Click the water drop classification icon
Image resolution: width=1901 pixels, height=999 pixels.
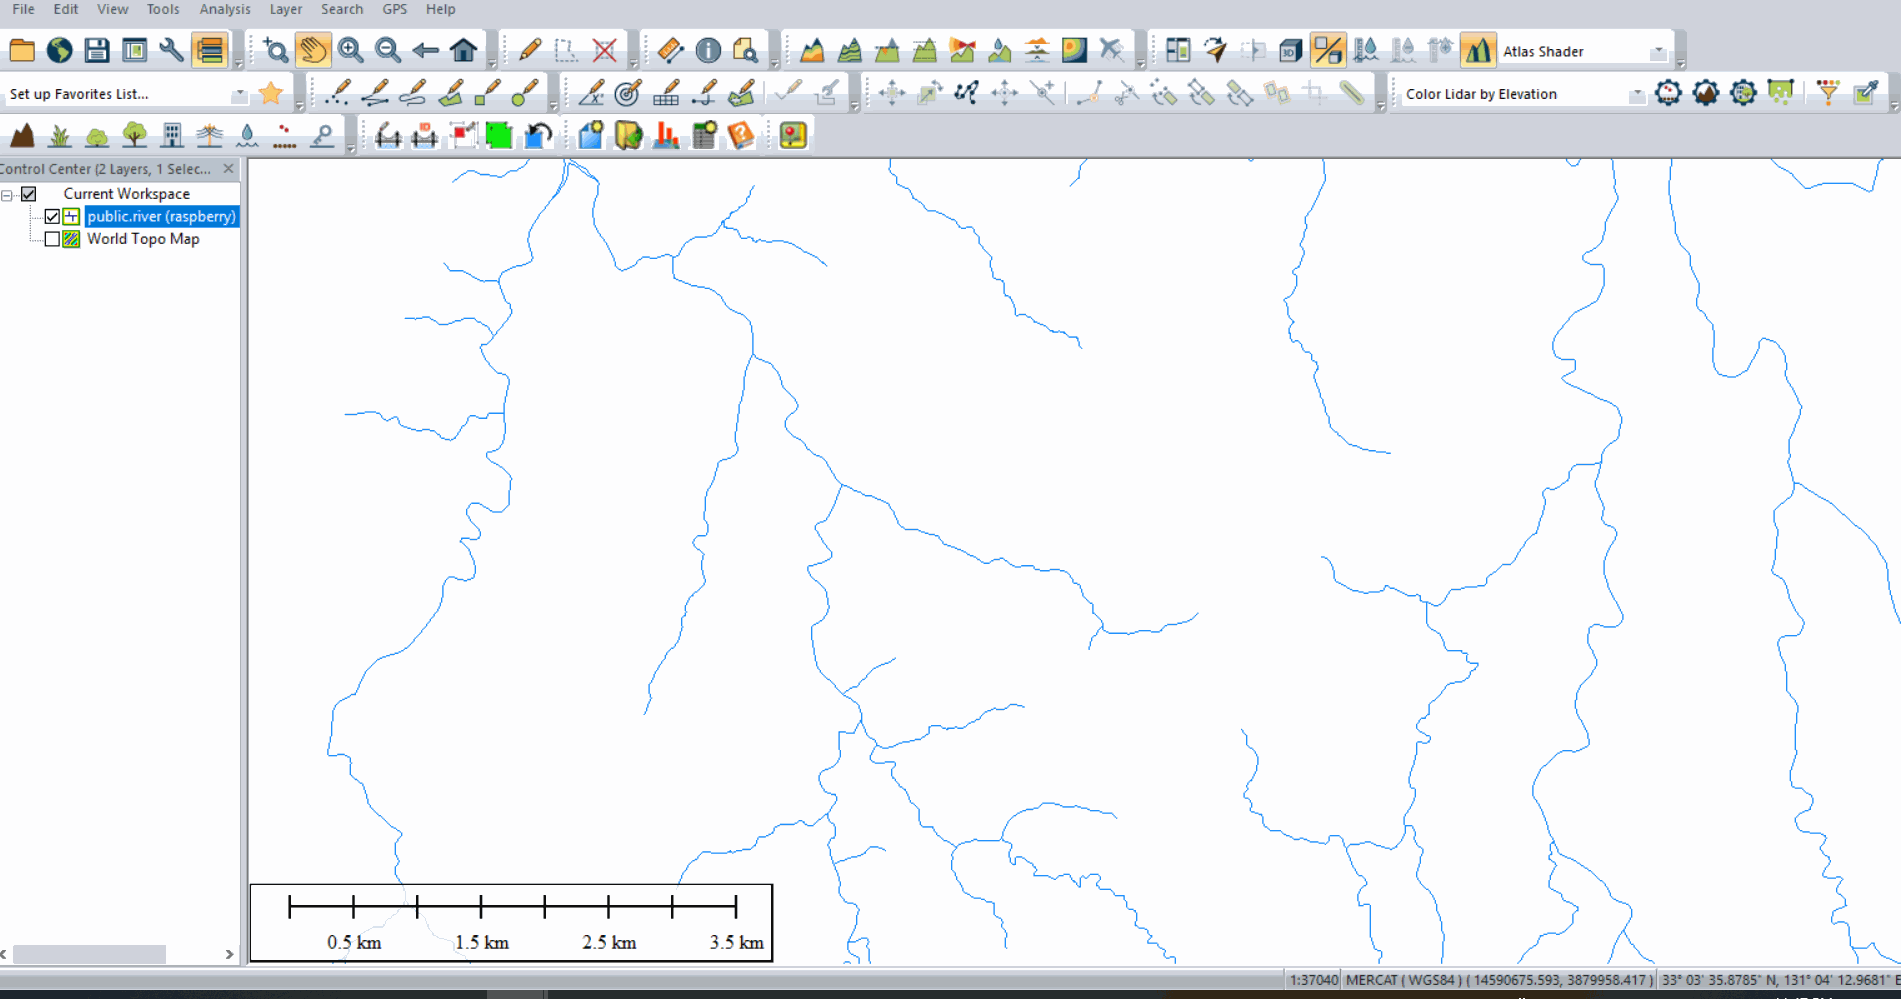(247, 135)
